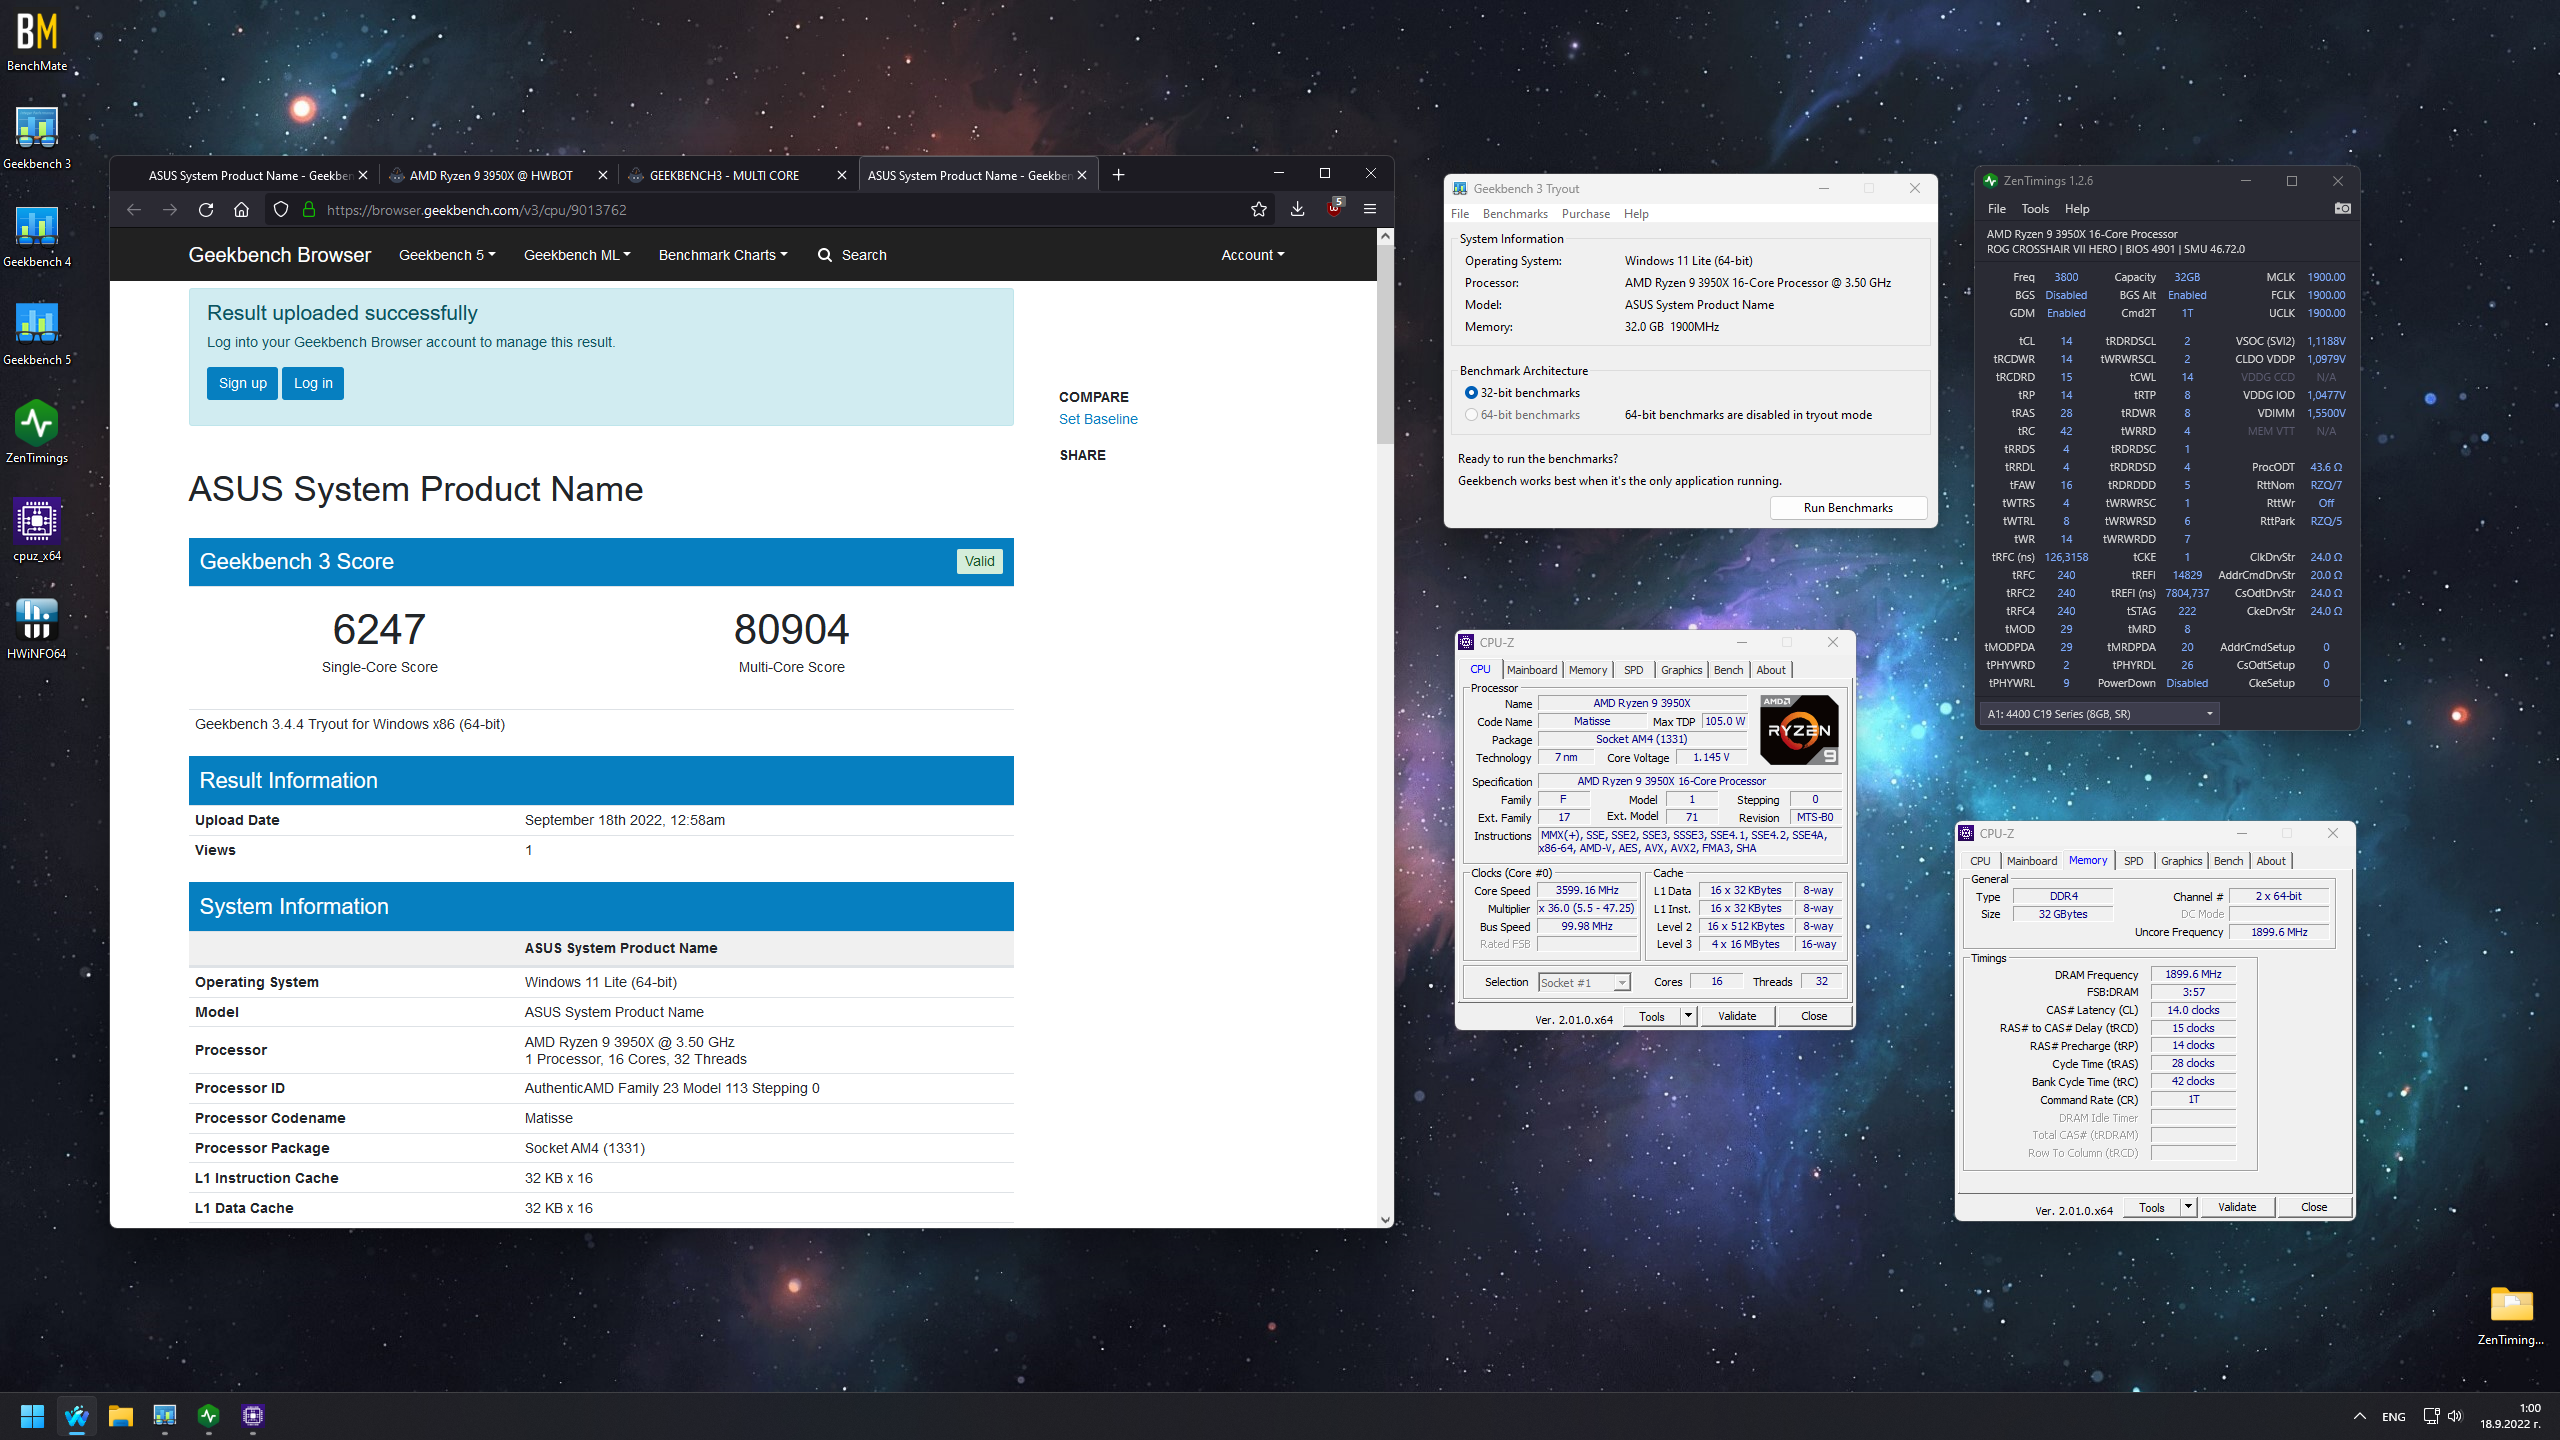Click the tracking protection shield icon
Image resolution: width=2560 pixels, height=1440 pixels.
click(x=281, y=210)
